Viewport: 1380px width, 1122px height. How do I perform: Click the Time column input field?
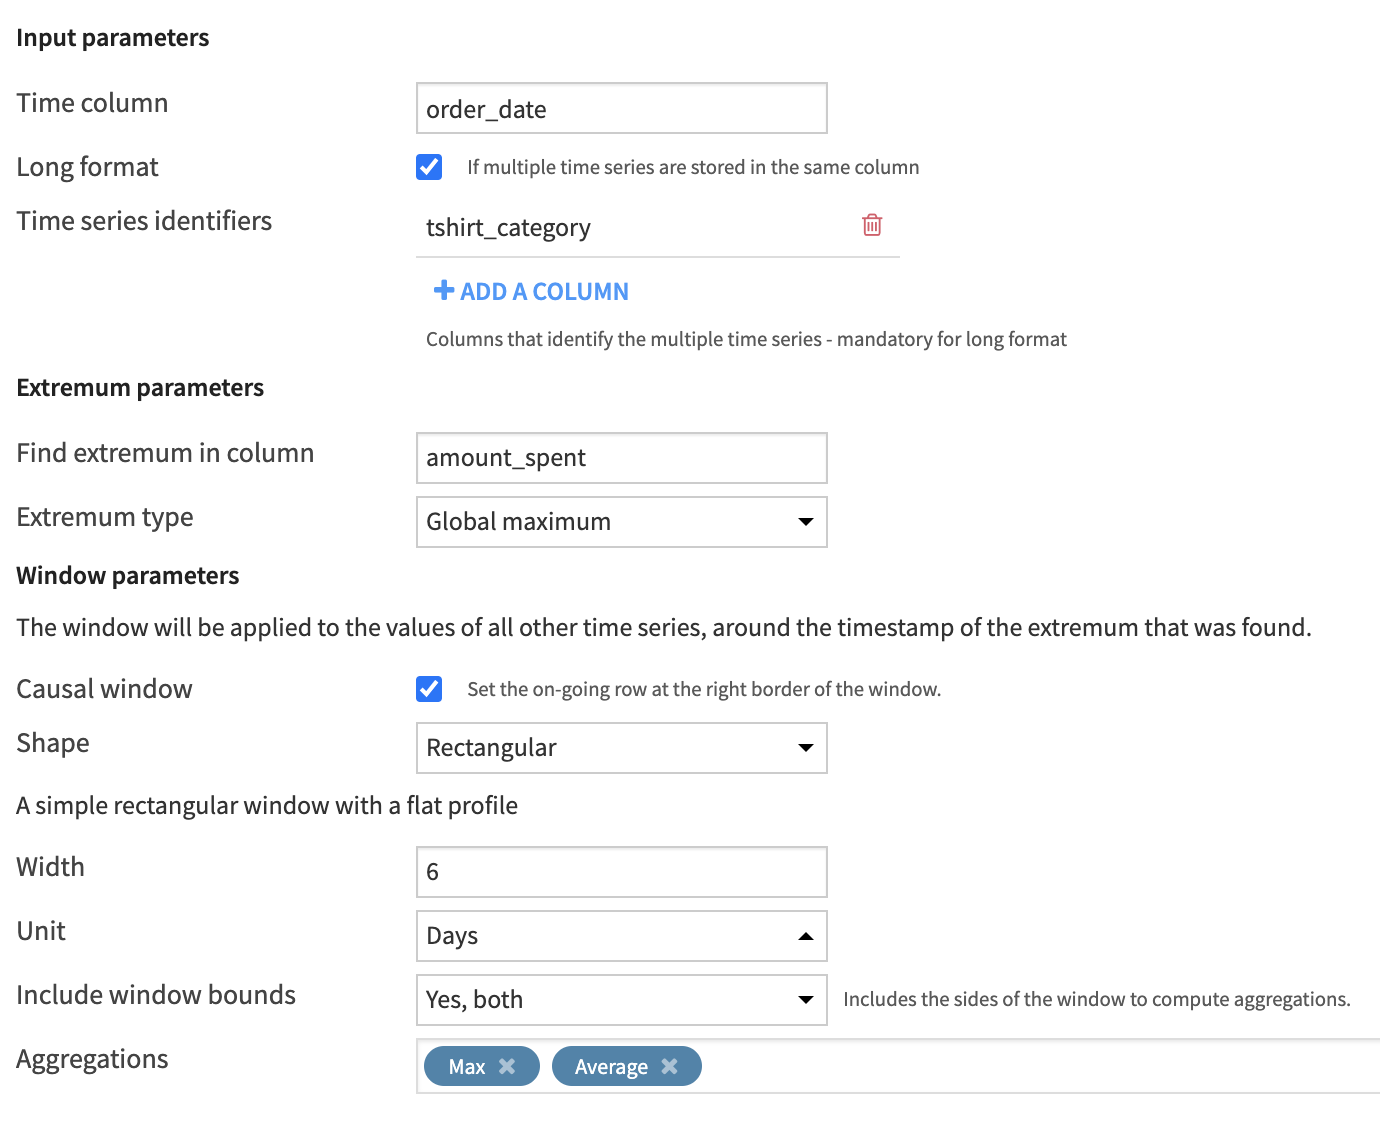coord(620,109)
